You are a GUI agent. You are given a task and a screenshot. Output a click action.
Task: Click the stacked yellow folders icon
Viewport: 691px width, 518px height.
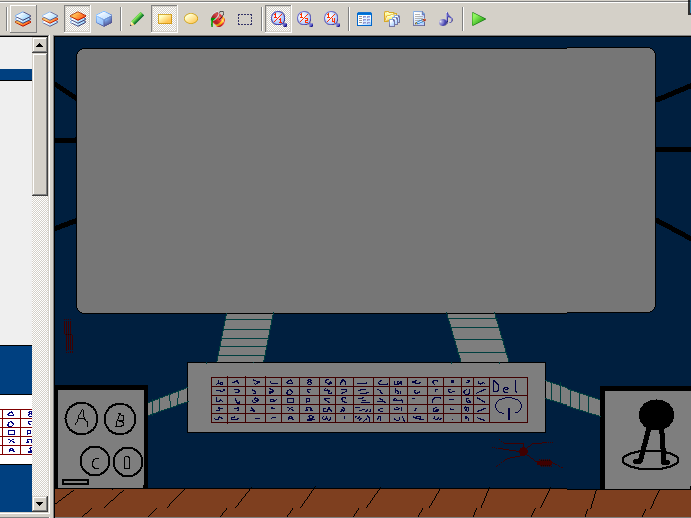point(392,19)
